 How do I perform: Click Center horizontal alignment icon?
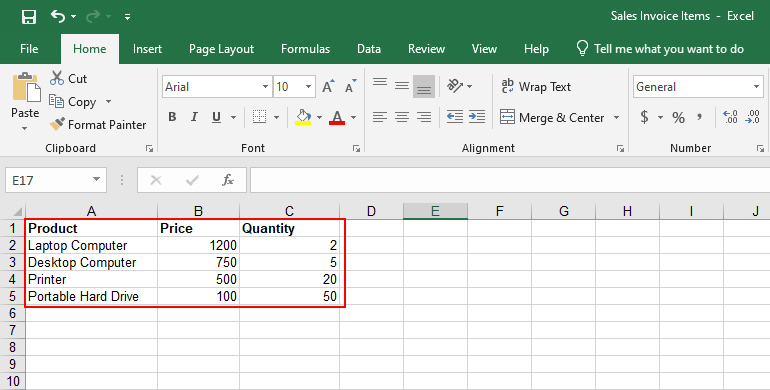(402, 117)
